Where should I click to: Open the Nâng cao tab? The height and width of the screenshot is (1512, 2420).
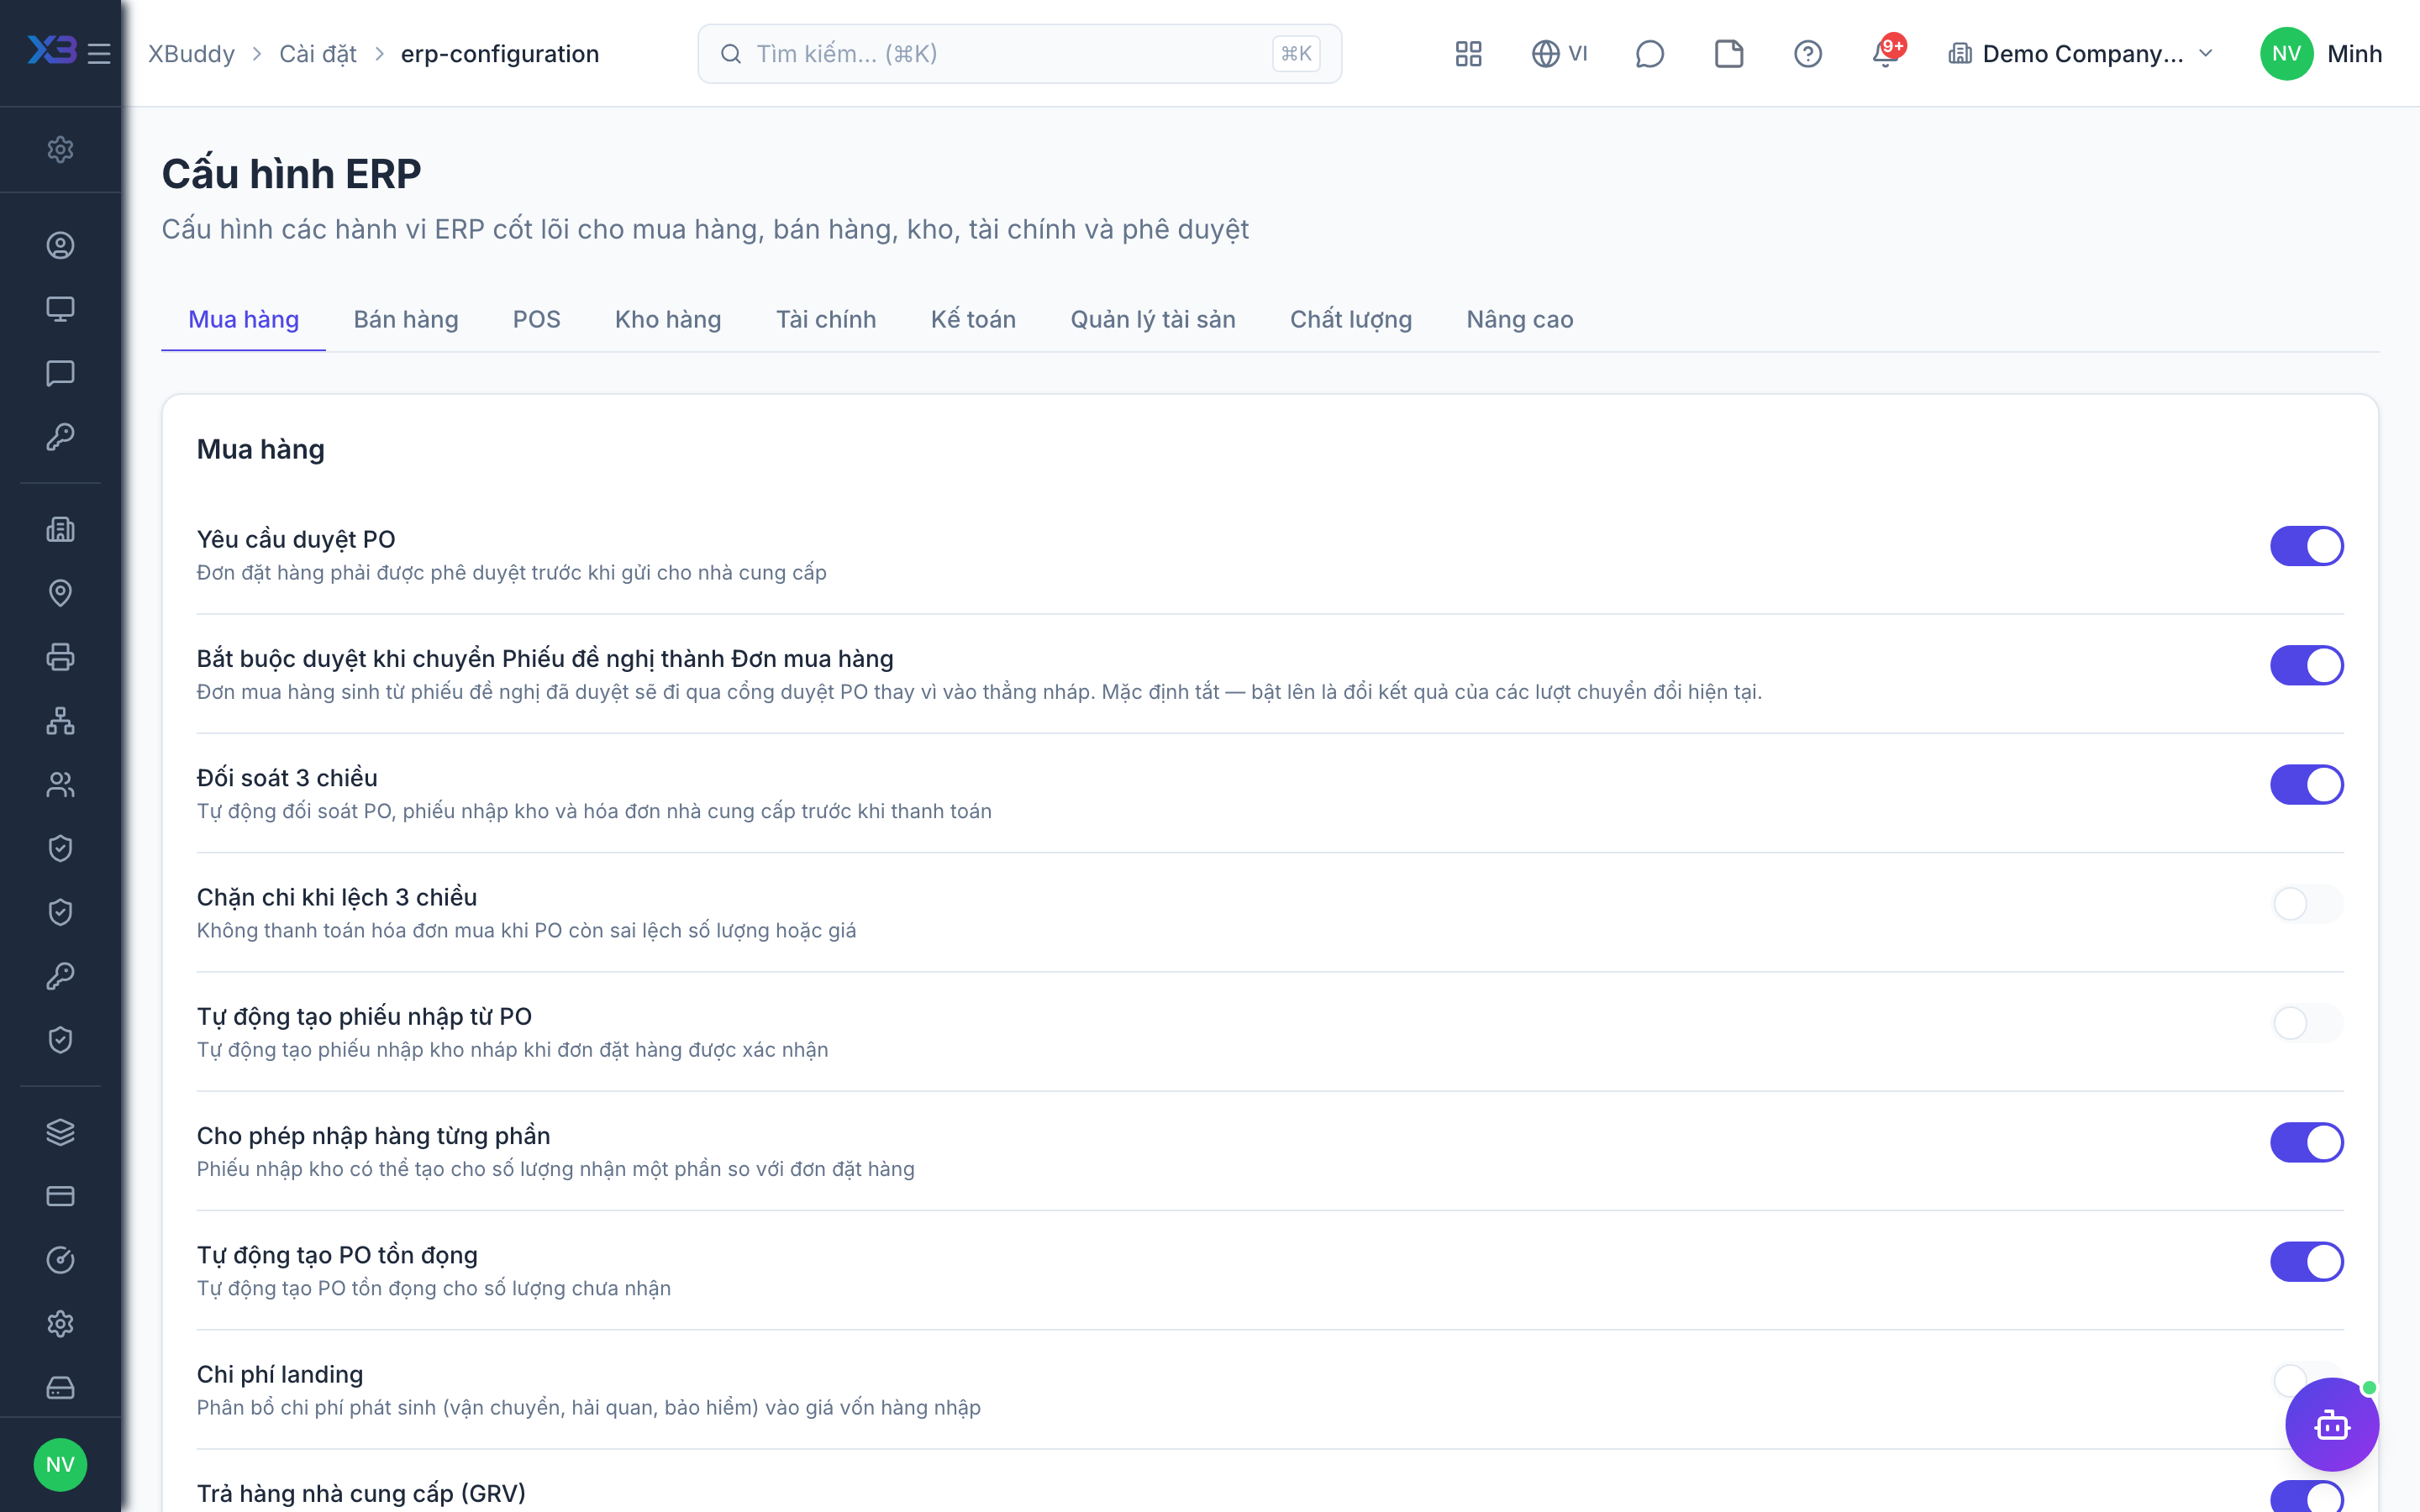tap(1520, 320)
